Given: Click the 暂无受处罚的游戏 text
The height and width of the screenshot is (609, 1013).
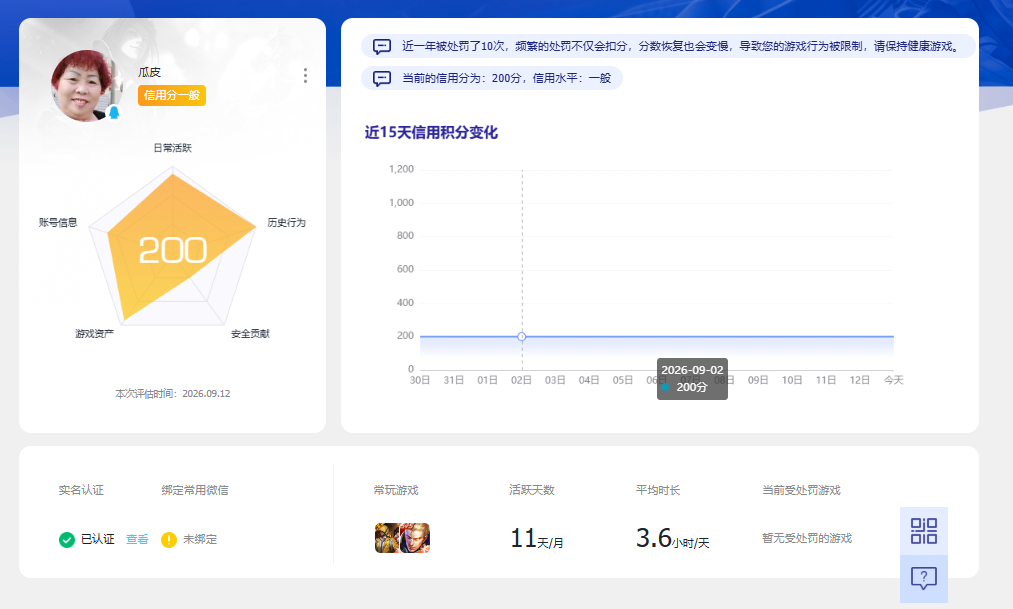Looking at the screenshot, I should (807, 538).
